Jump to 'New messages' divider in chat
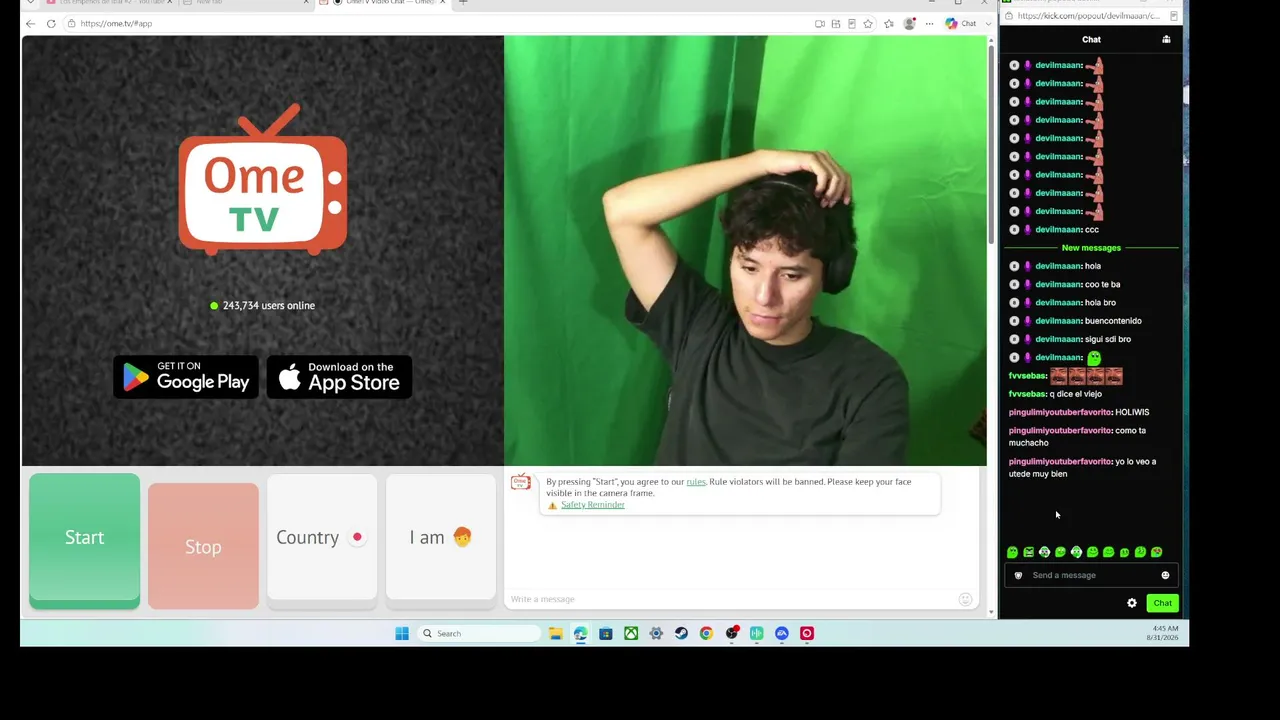1280x720 pixels. coord(1091,248)
